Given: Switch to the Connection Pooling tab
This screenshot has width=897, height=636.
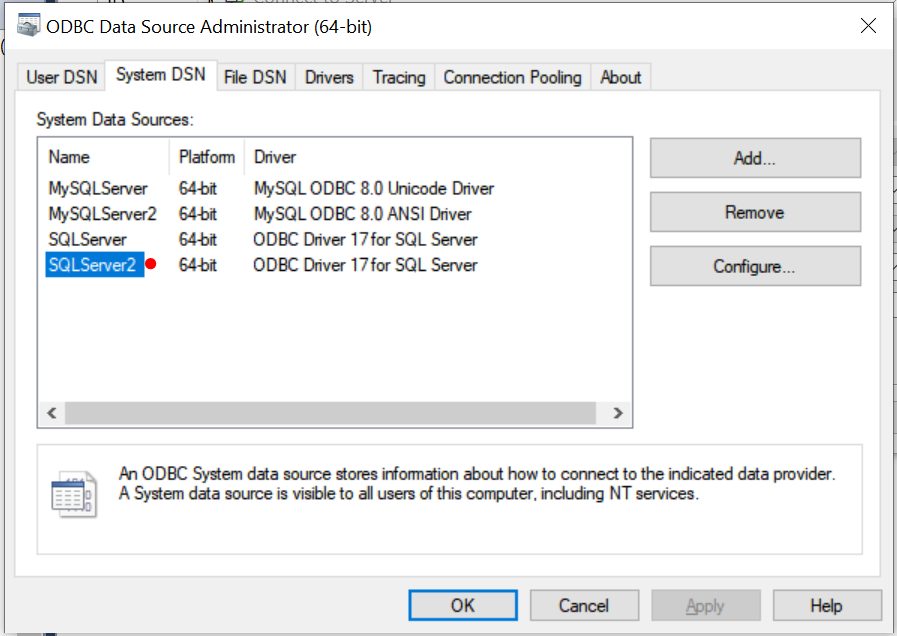Looking at the screenshot, I should pos(513,77).
